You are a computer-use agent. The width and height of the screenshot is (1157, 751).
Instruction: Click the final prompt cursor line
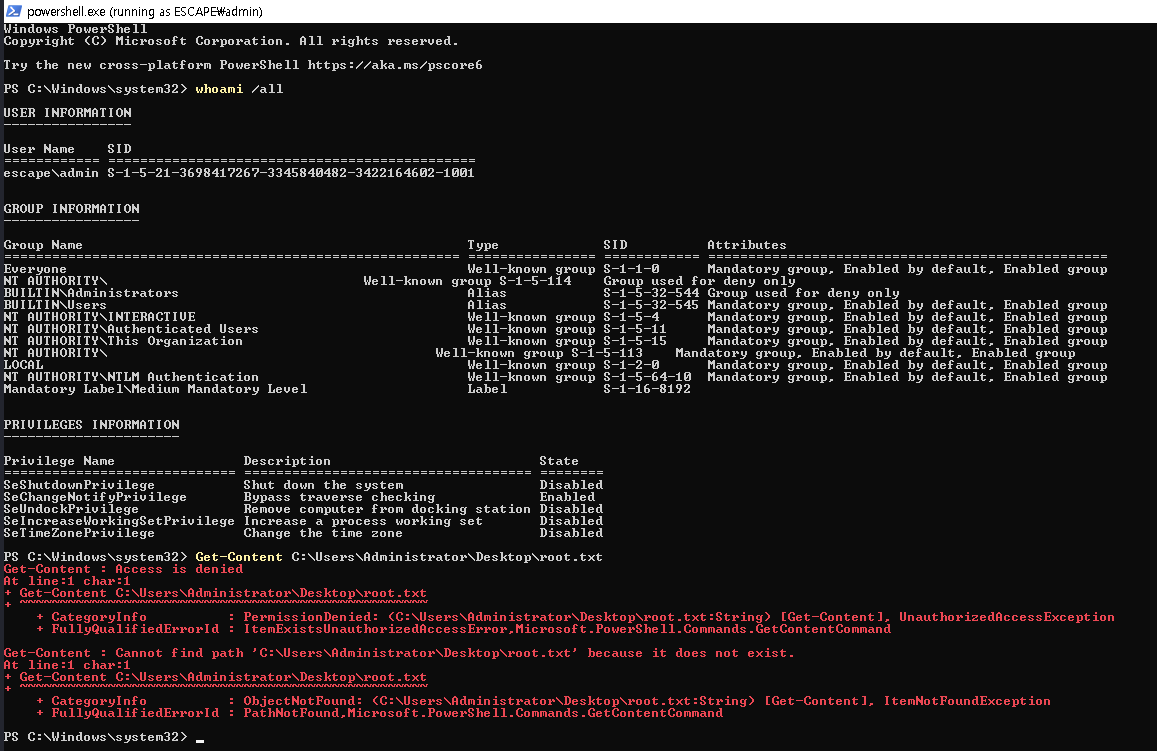pyautogui.click(x=103, y=737)
